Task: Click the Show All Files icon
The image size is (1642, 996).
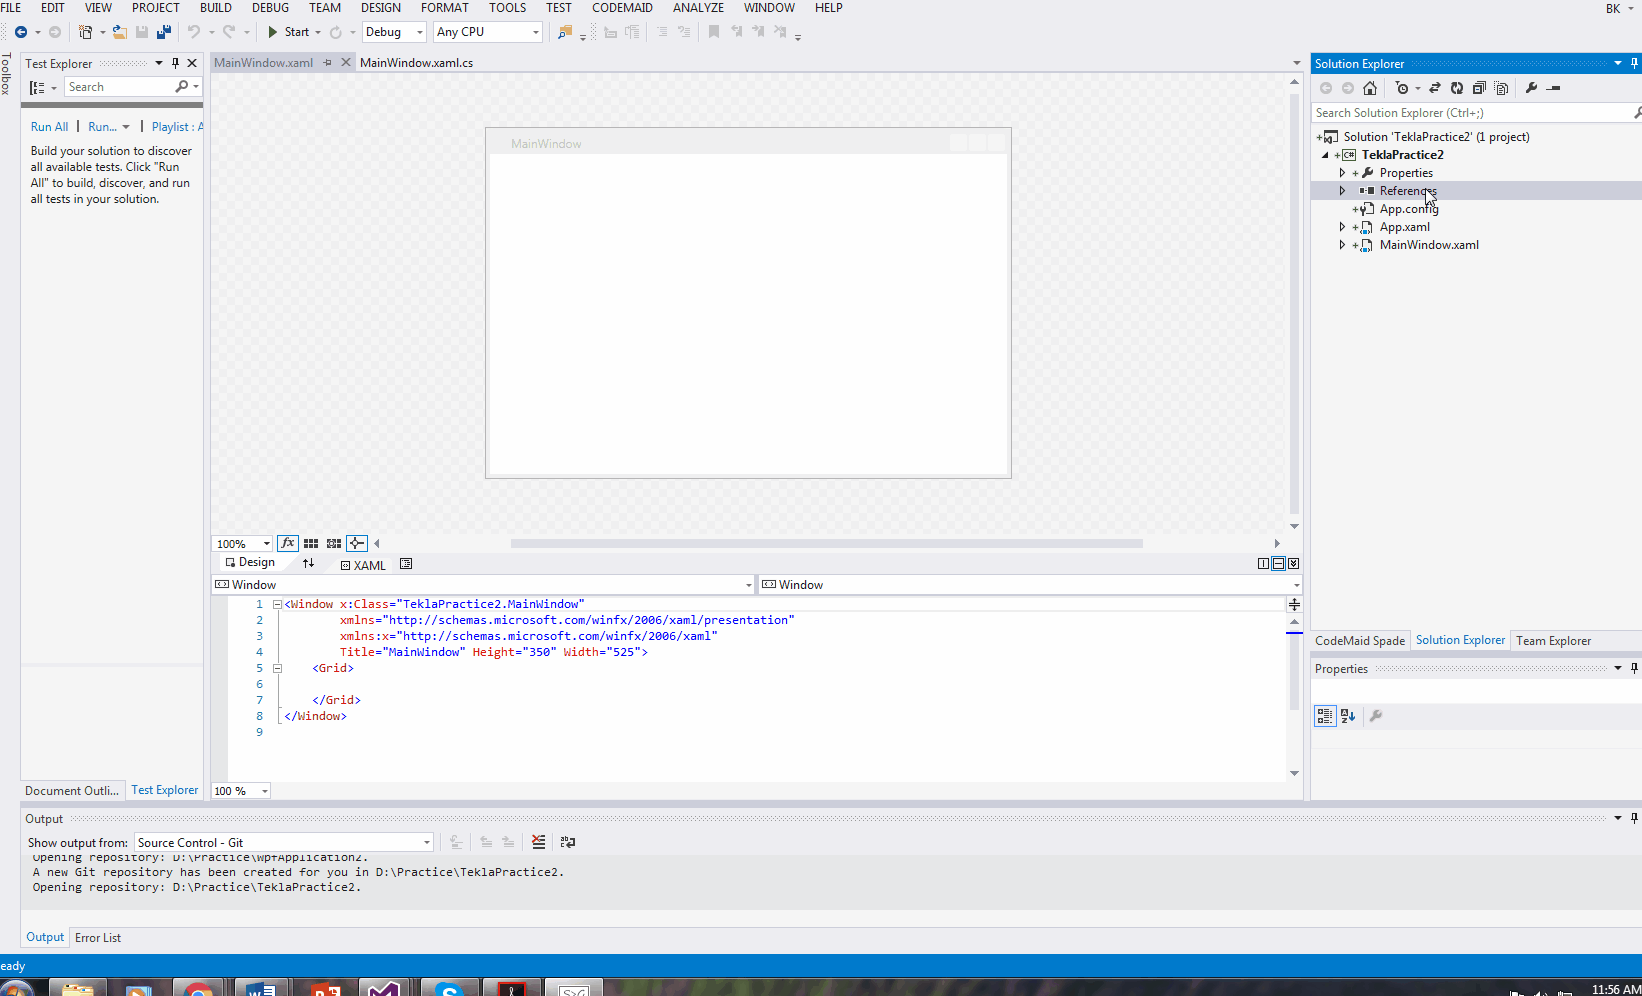Action: (x=1501, y=88)
